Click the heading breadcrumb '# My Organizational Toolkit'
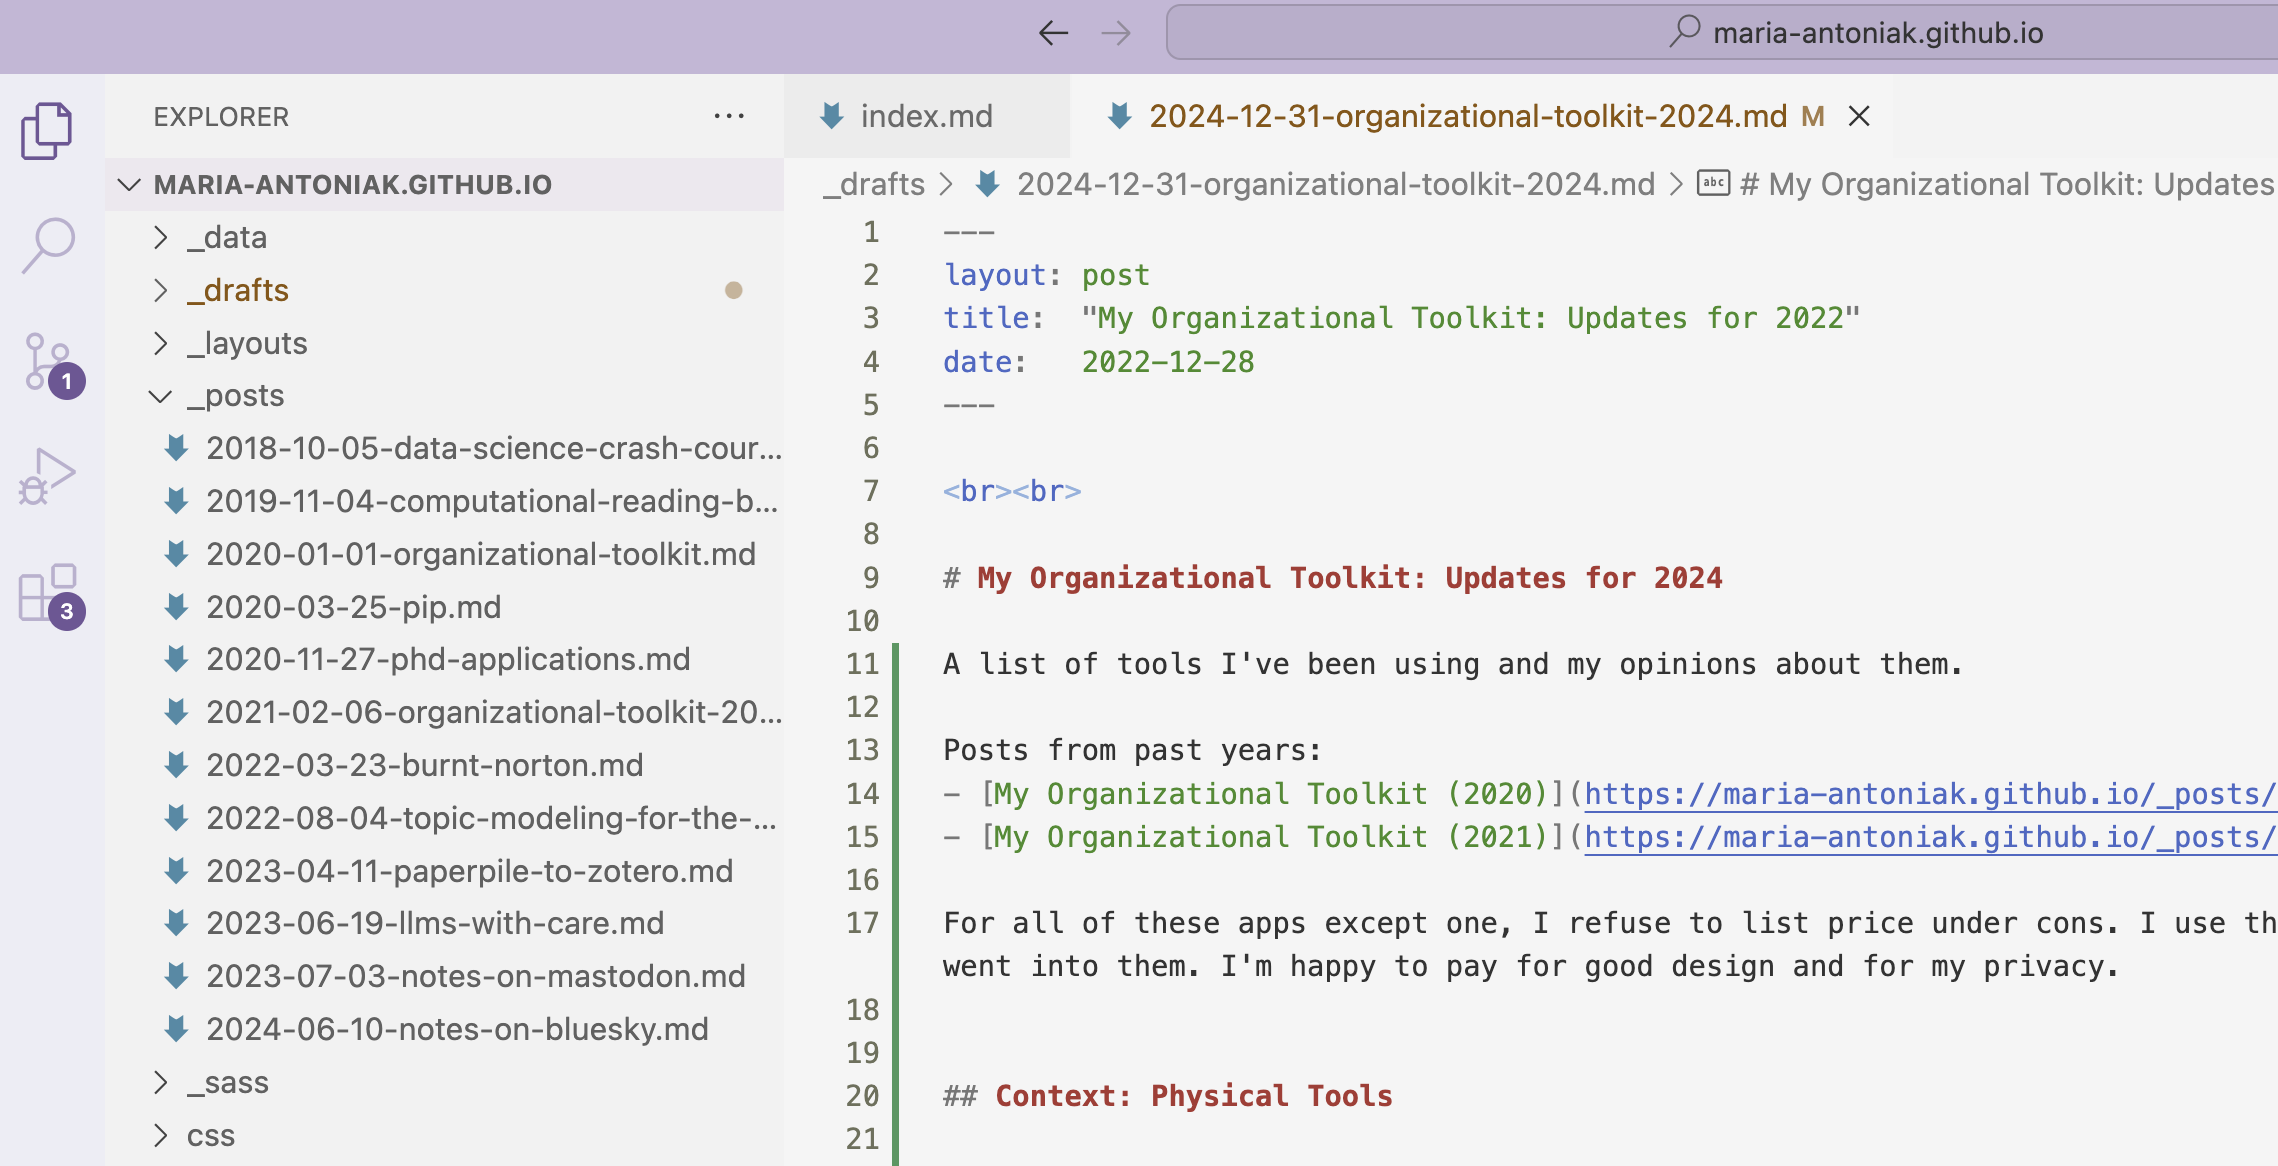Screen dimensions: 2278x1166 pos(2007,184)
